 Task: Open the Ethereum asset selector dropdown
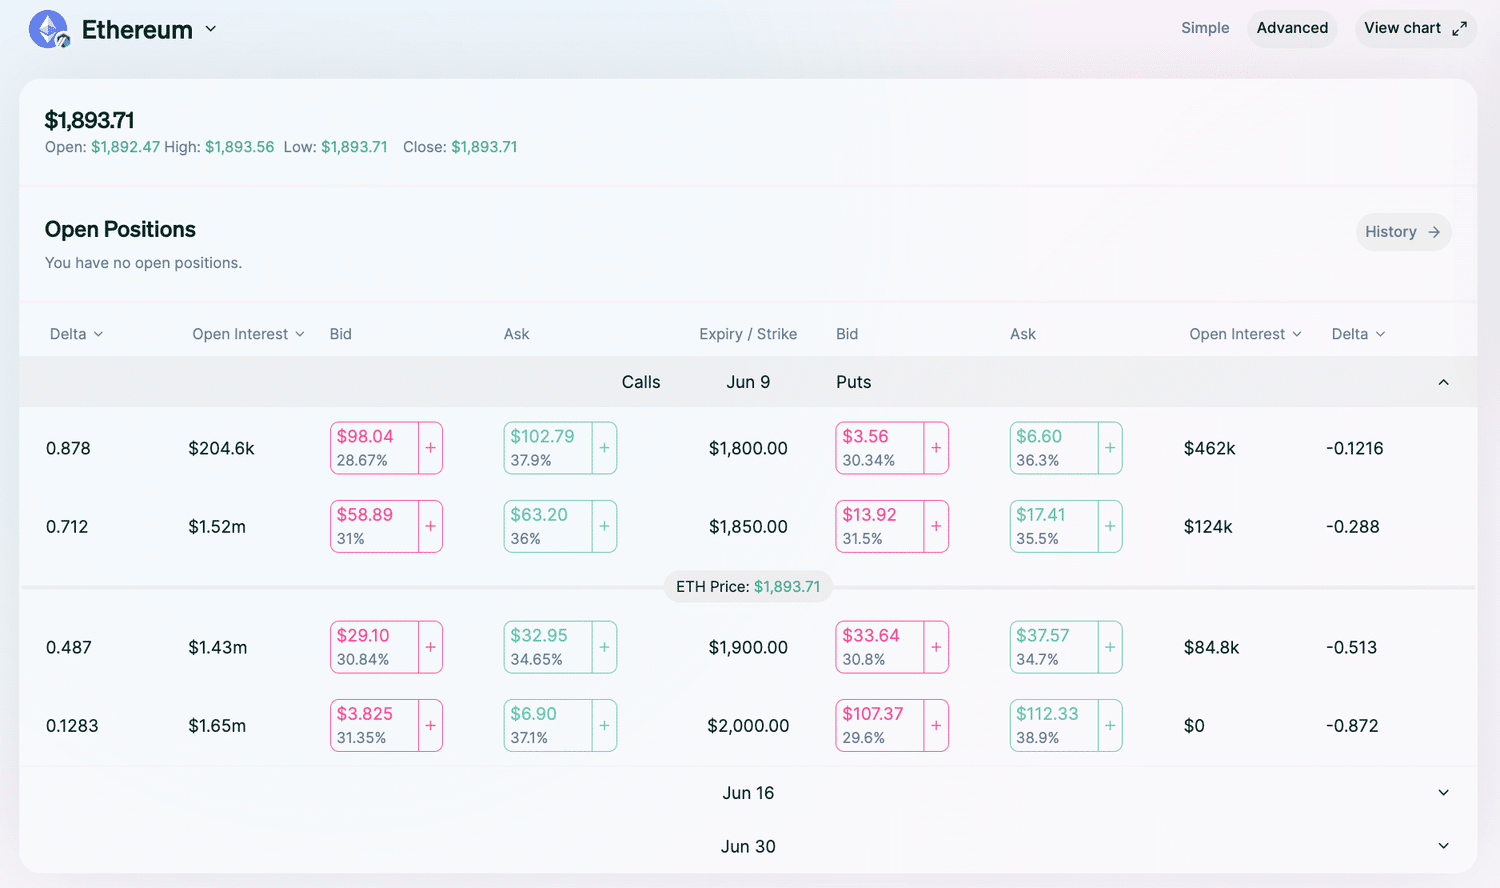pyautogui.click(x=210, y=29)
